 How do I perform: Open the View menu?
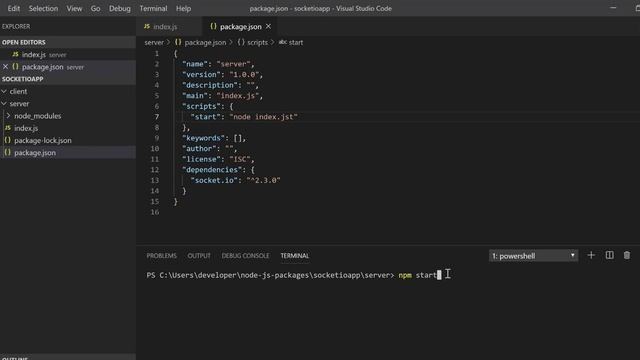click(x=74, y=9)
